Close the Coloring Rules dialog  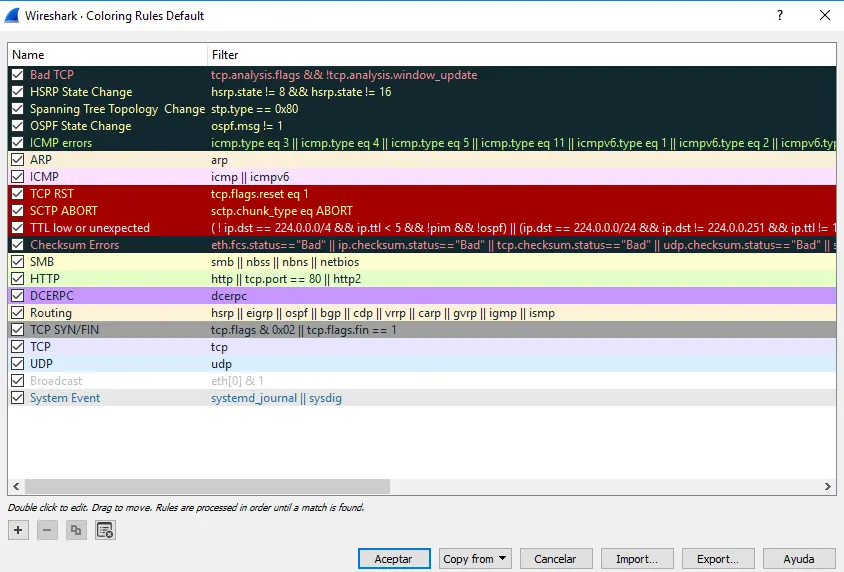tap(825, 15)
